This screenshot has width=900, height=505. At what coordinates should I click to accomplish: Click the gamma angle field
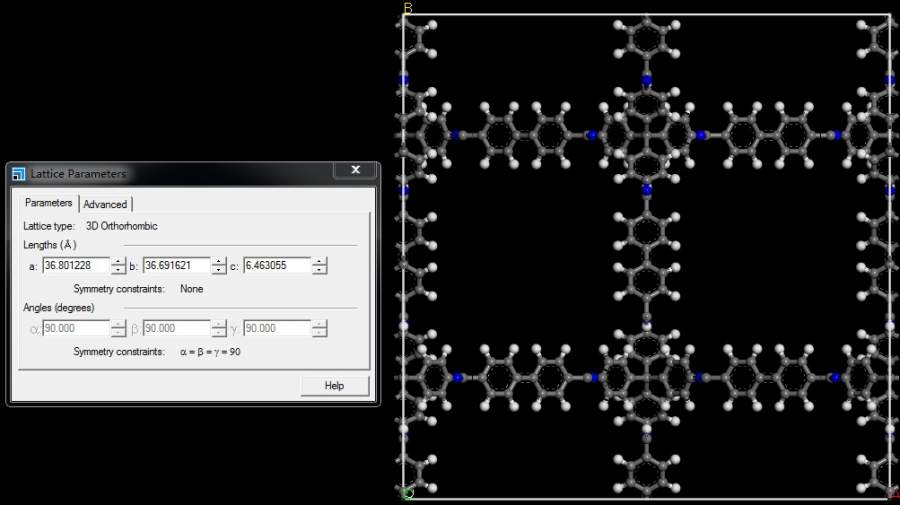point(277,328)
